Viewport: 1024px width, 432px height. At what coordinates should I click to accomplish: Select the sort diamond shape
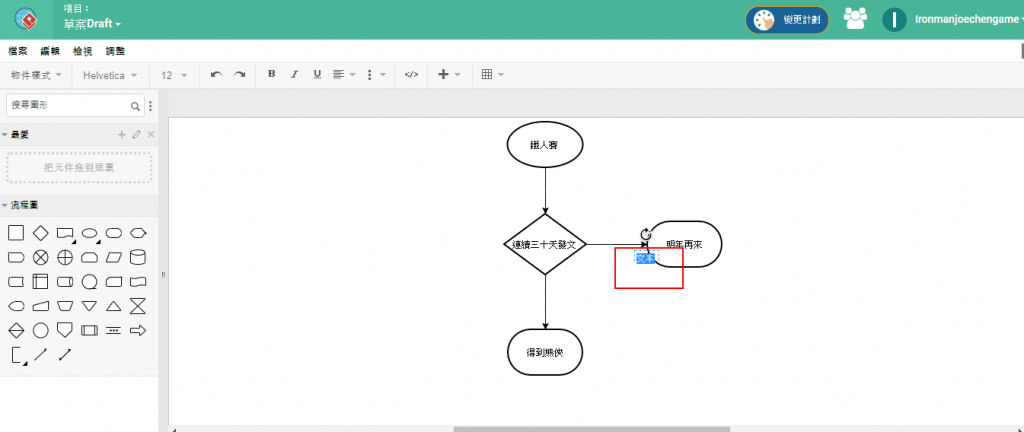click(x=16, y=331)
